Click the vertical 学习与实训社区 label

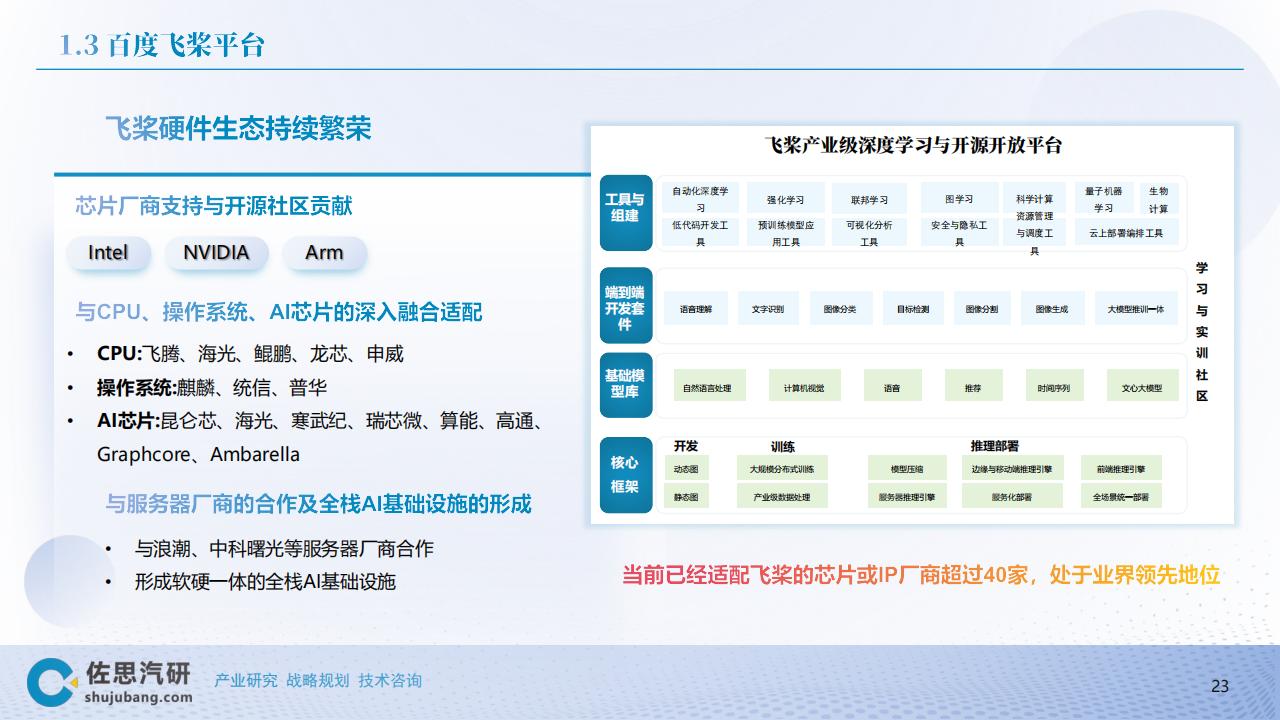pyautogui.click(x=1202, y=332)
